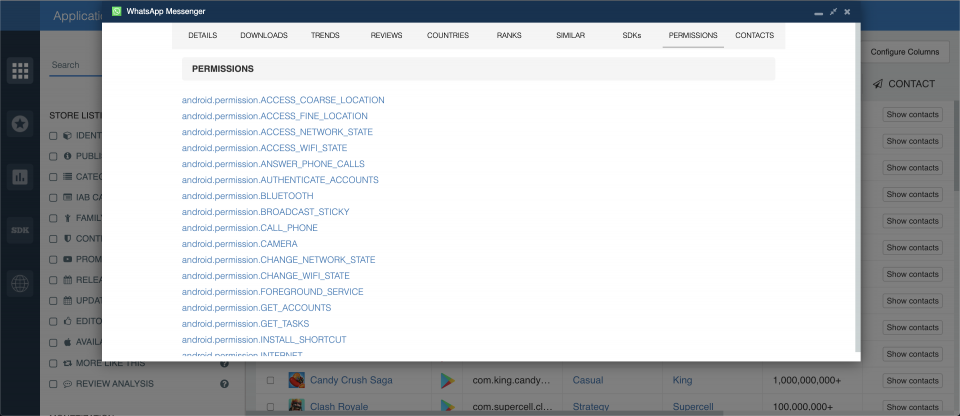The image size is (960, 416).
Task: Open the bar chart sidebar icon
Action: [20, 177]
